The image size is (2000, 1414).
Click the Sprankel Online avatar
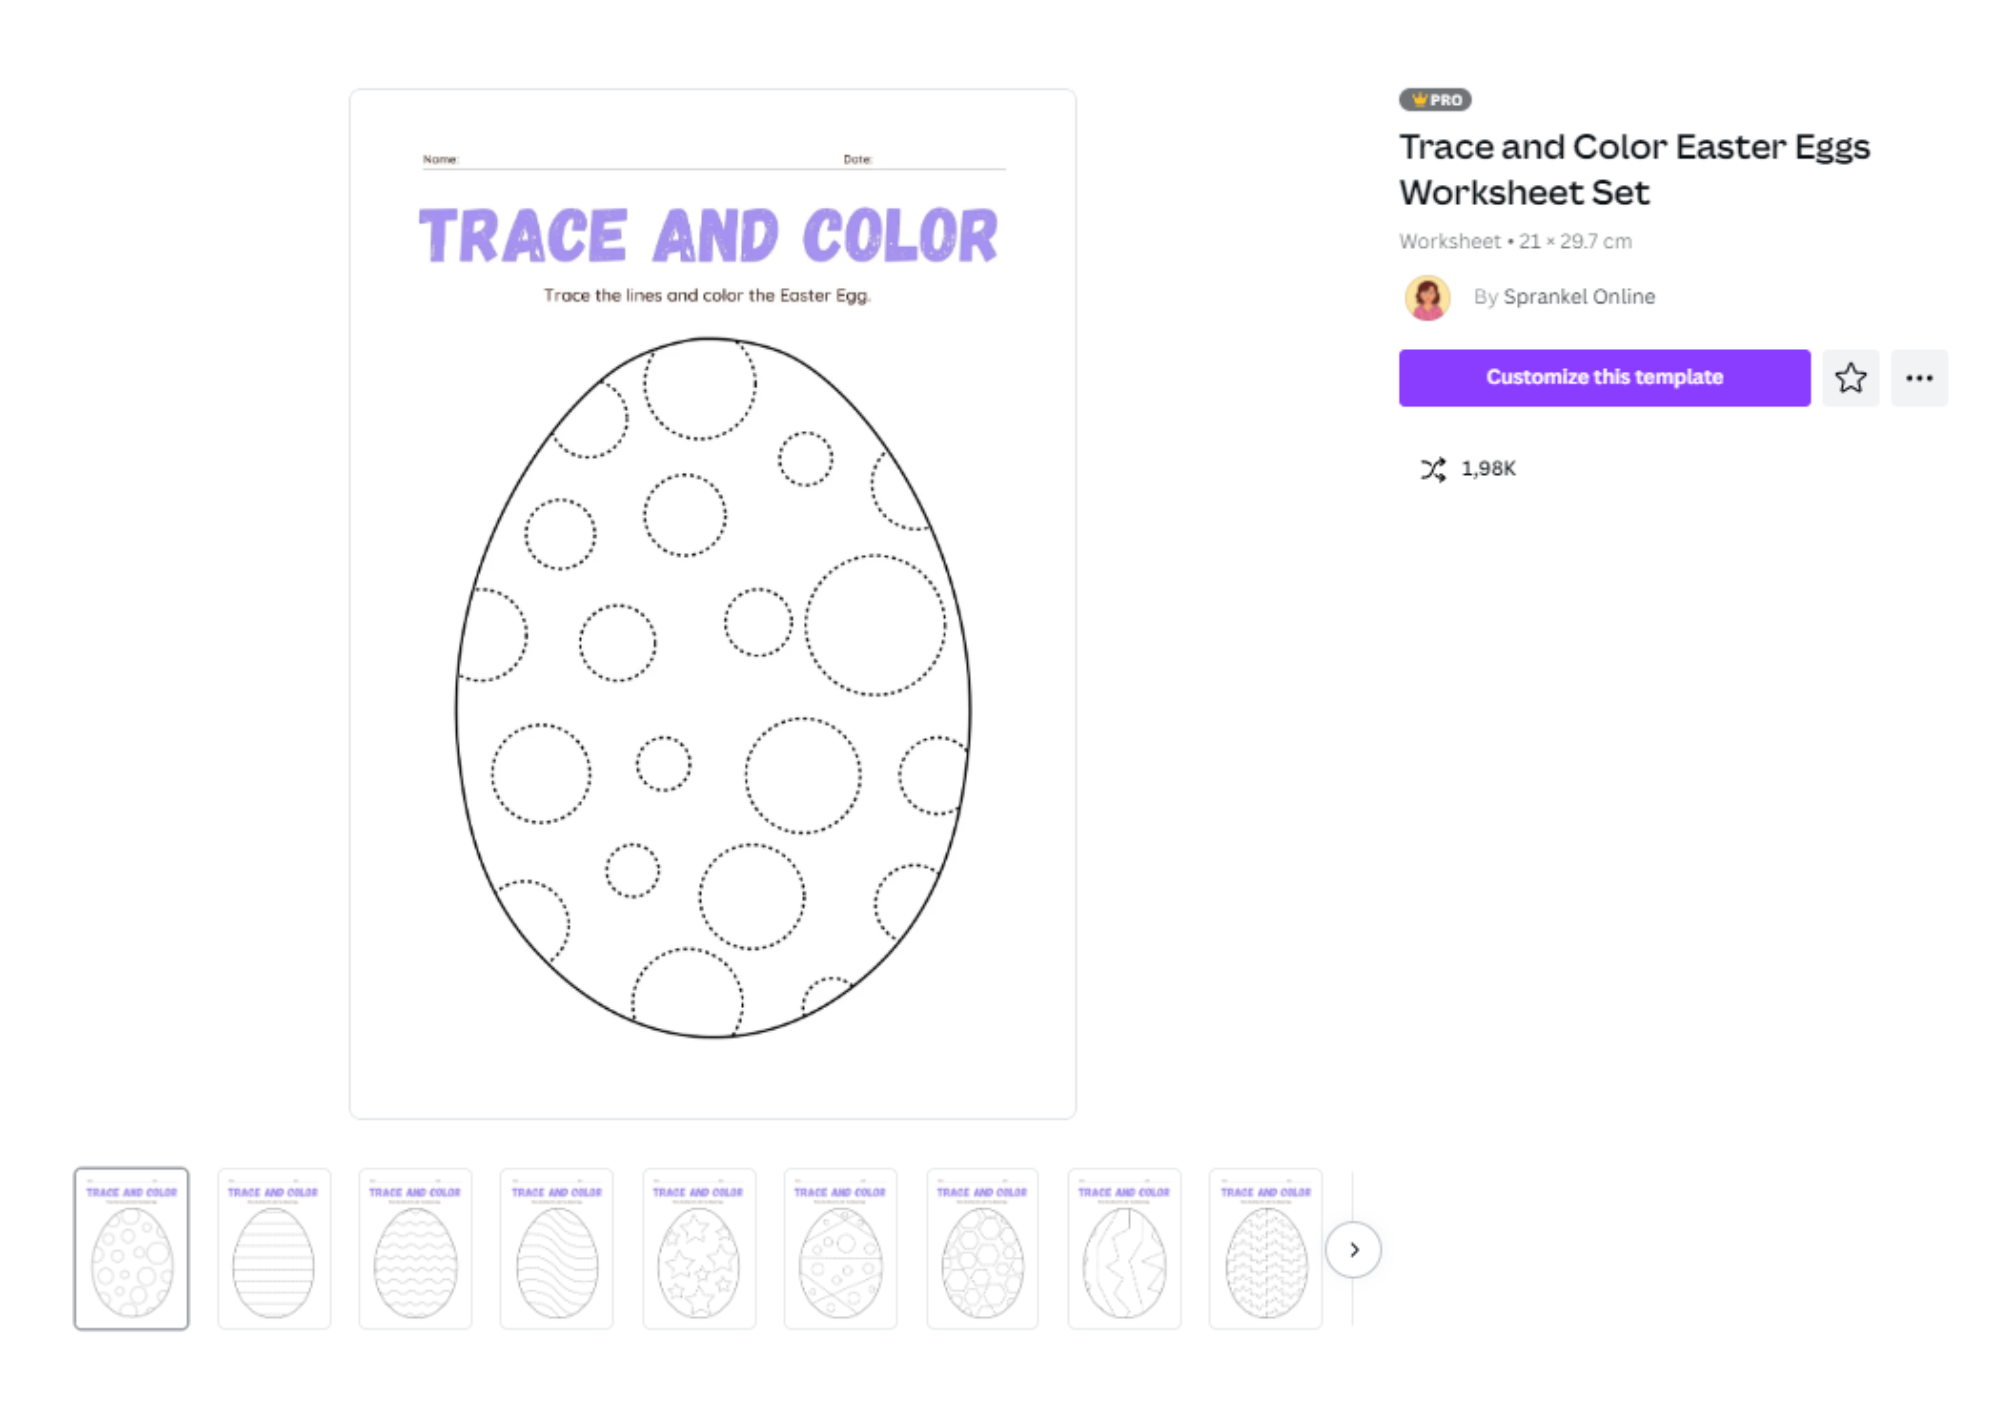click(1428, 297)
